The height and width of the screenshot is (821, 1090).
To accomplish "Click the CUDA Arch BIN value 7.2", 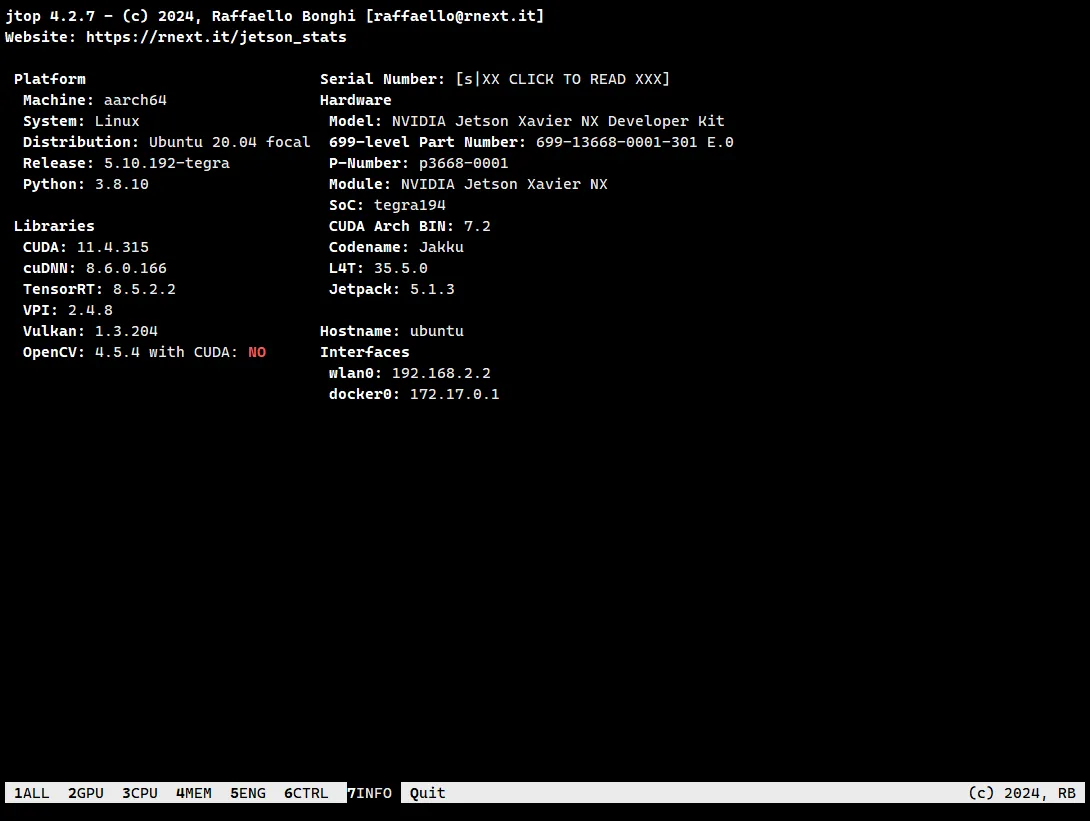I will pos(478,226).
